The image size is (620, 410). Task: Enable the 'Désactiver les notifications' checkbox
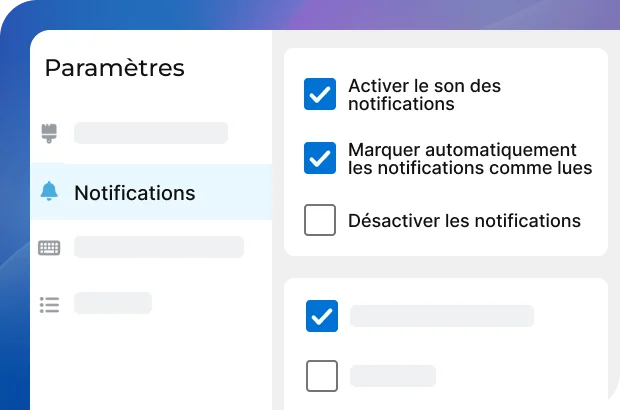(x=320, y=220)
